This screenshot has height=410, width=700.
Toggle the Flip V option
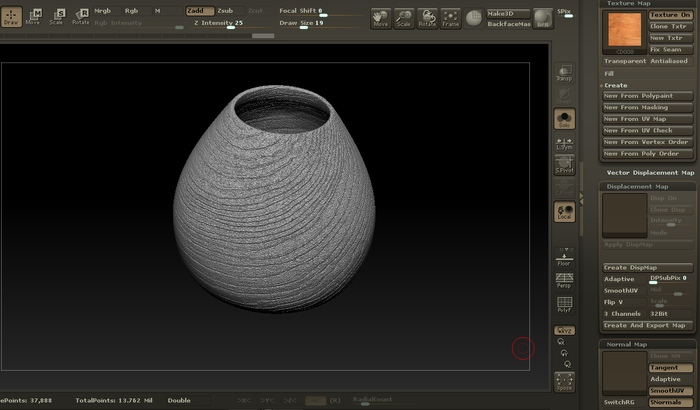point(625,302)
